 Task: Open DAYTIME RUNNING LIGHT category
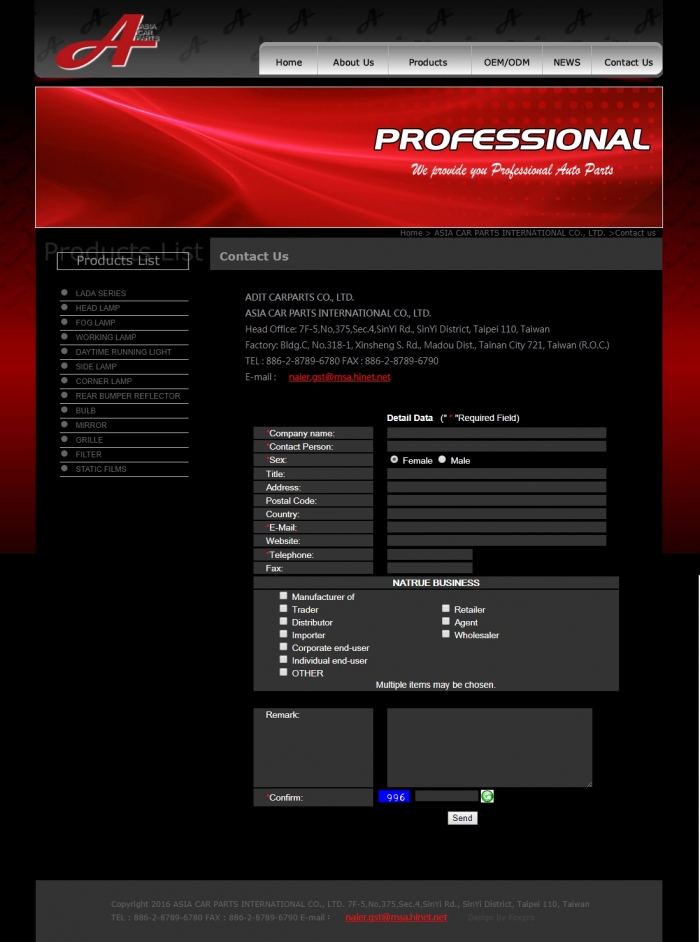coord(123,352)
